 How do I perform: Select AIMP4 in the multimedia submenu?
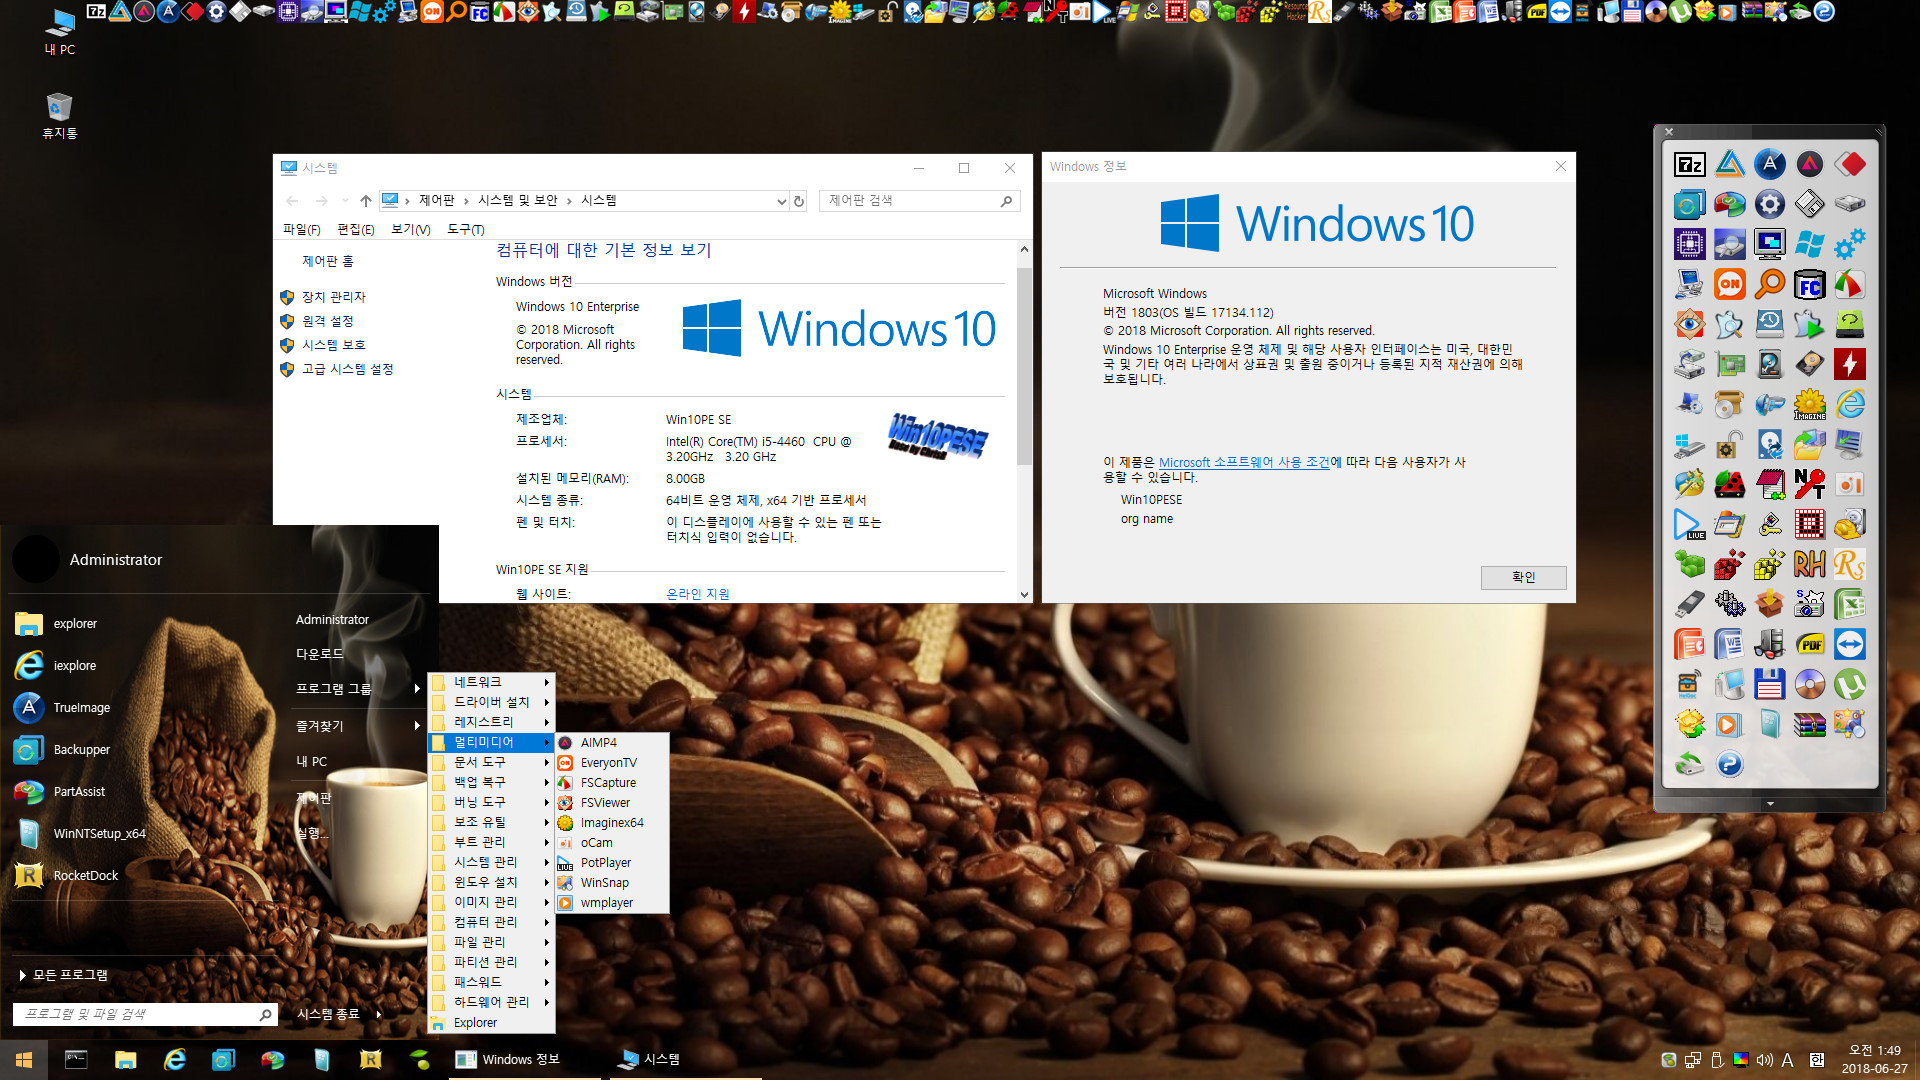click(x=612, y=742)
